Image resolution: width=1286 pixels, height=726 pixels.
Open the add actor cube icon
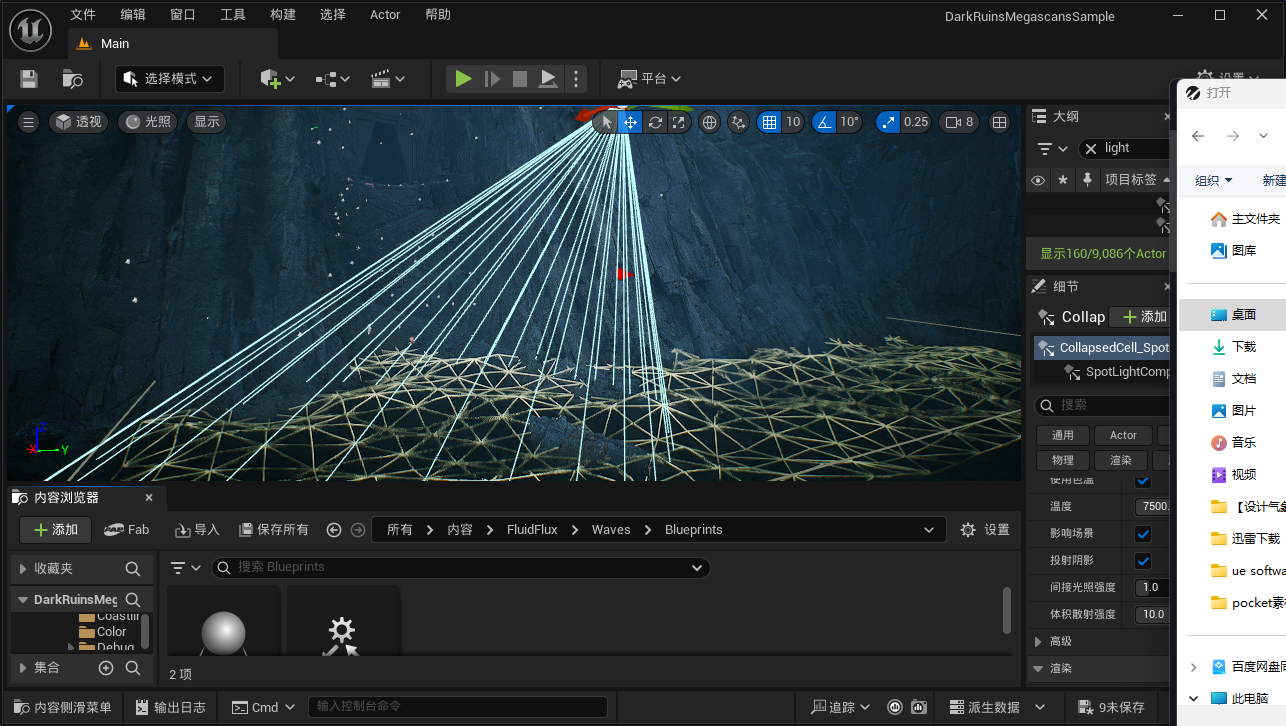click(277, 79)
